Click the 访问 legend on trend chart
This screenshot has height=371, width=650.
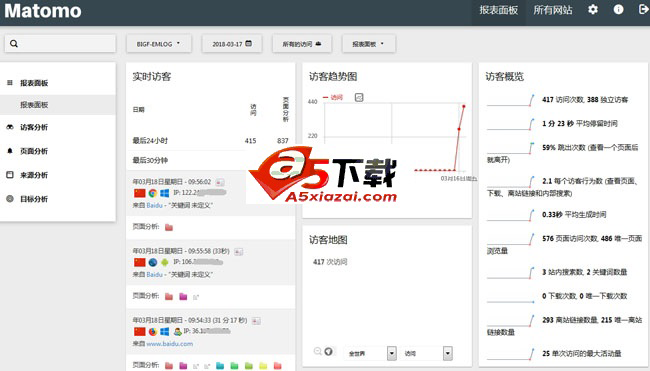[333, 97]
